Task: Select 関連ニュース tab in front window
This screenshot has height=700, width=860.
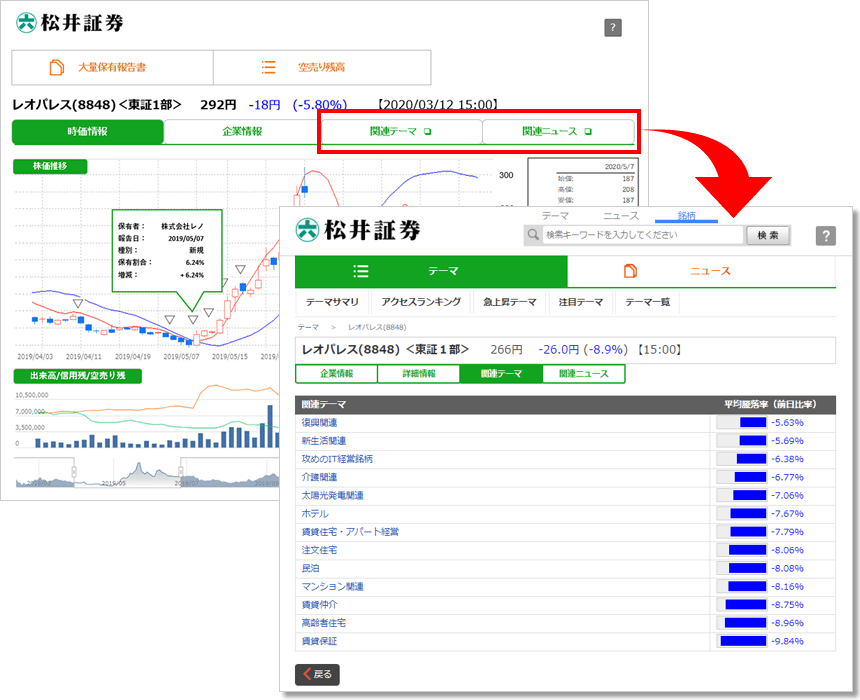Action: (584, 374)
